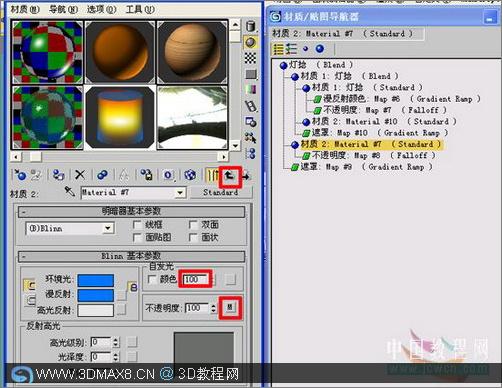Open the Material Effects Channel icon
The width and height of the screenshot is (502, 388).
coord(168,175)
